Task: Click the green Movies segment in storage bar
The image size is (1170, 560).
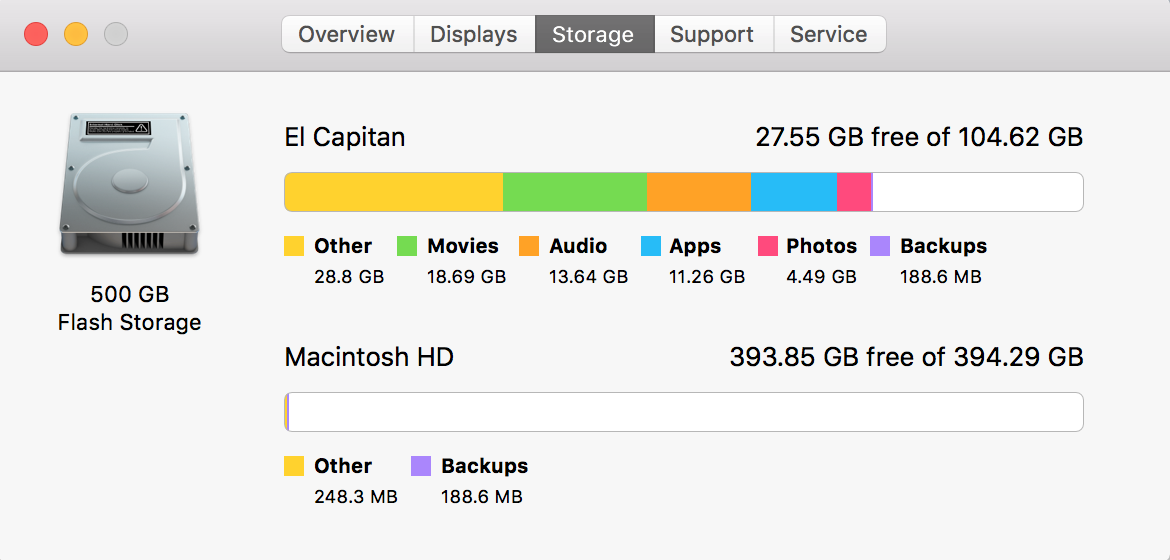Action: click(575, 192)
